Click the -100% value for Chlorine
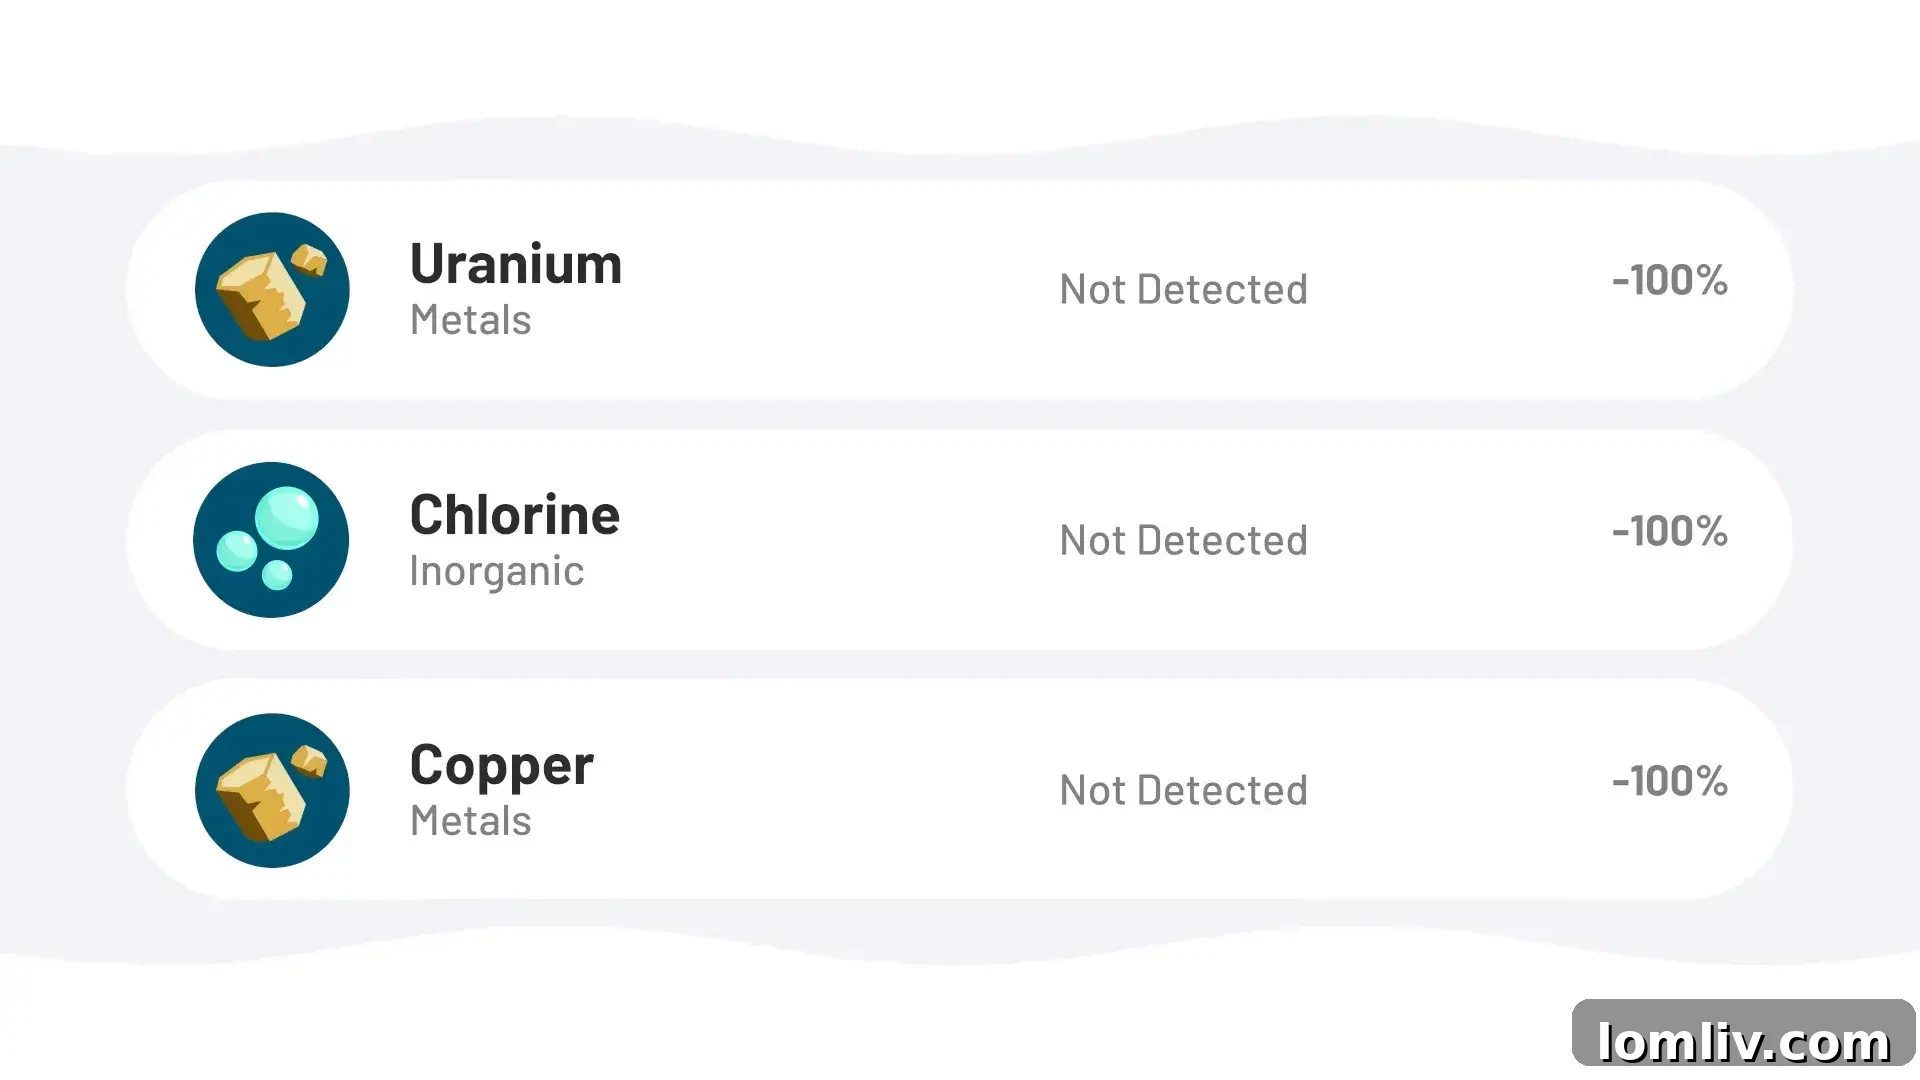 pos(1669,531)
